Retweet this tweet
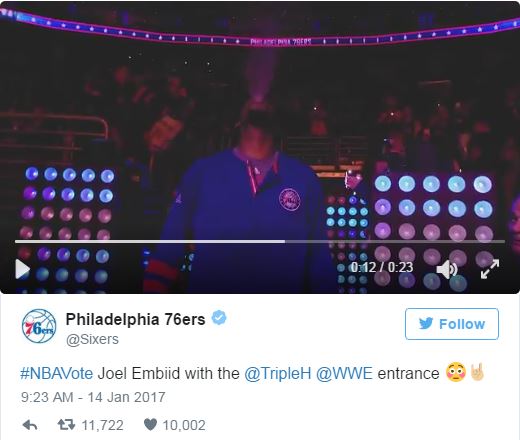This screenshot has height=440, width=520. click(66, 425)
